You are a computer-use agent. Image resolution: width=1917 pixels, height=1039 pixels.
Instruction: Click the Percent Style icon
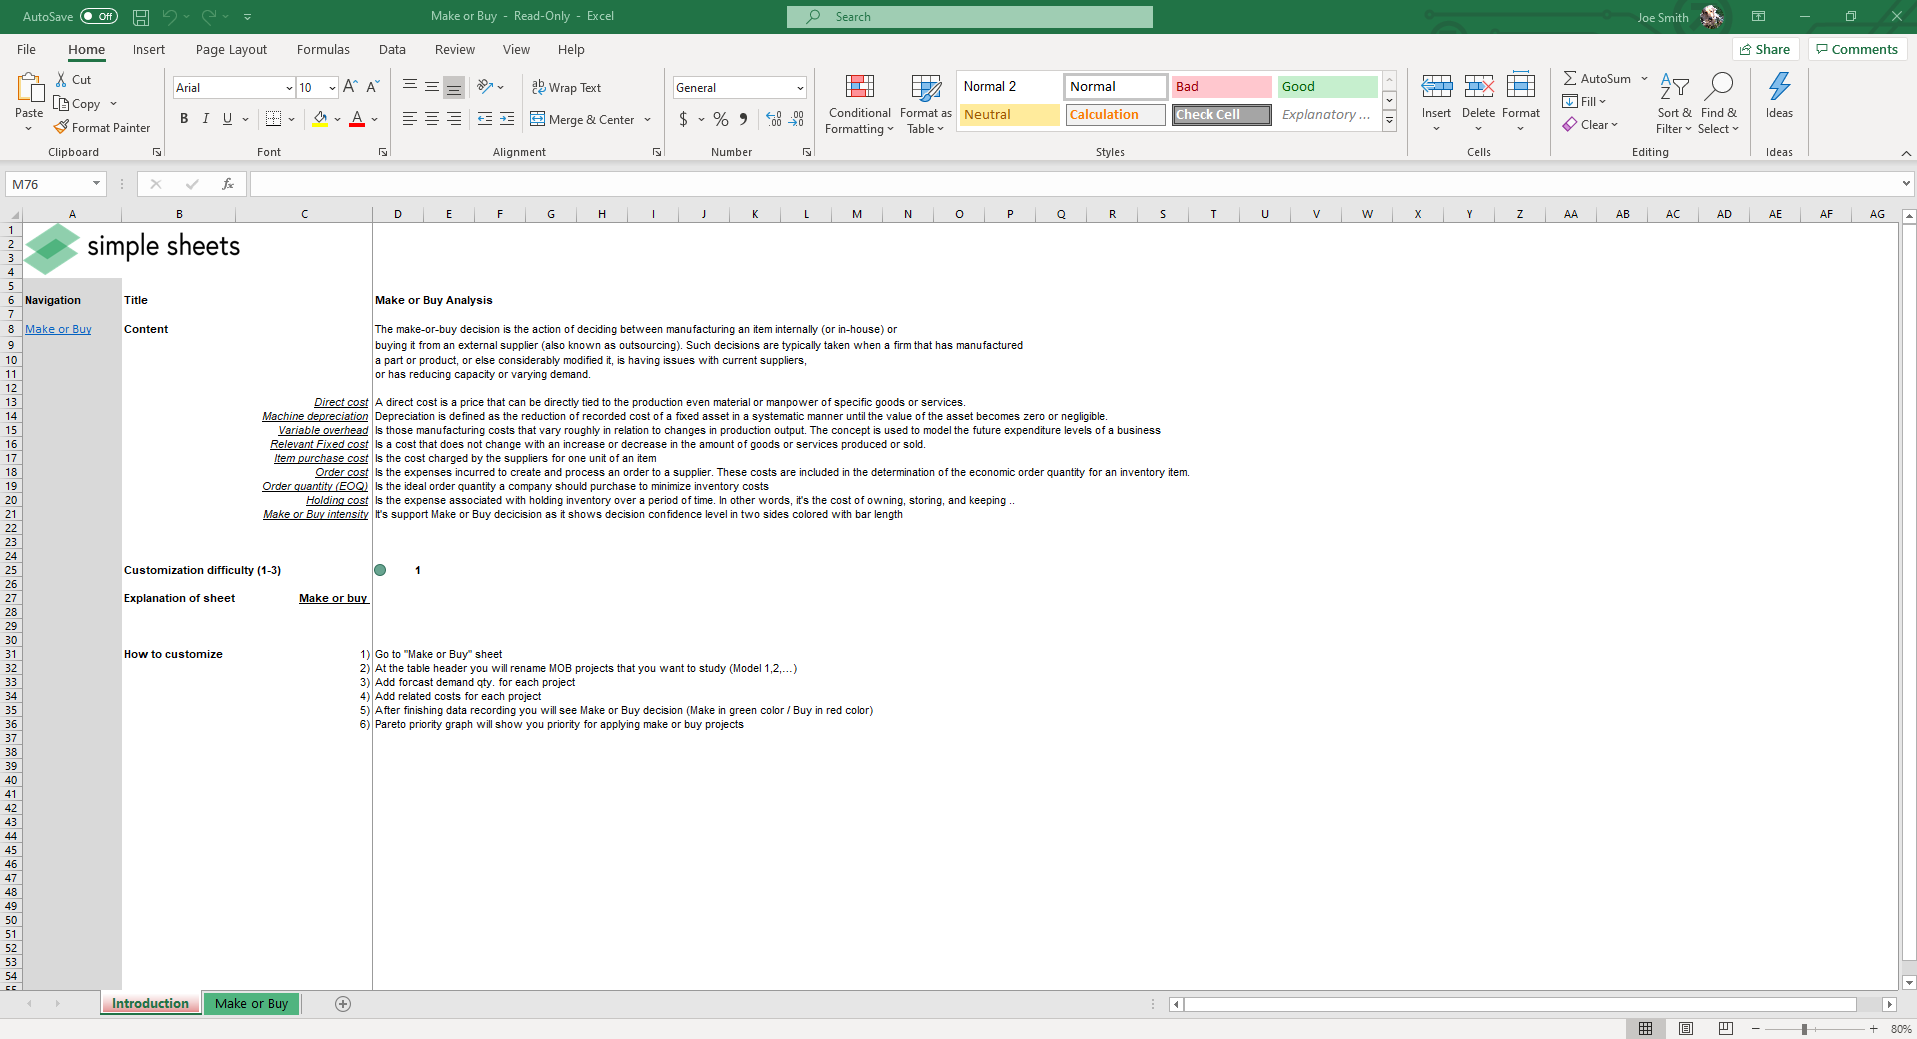coord(720,119)
